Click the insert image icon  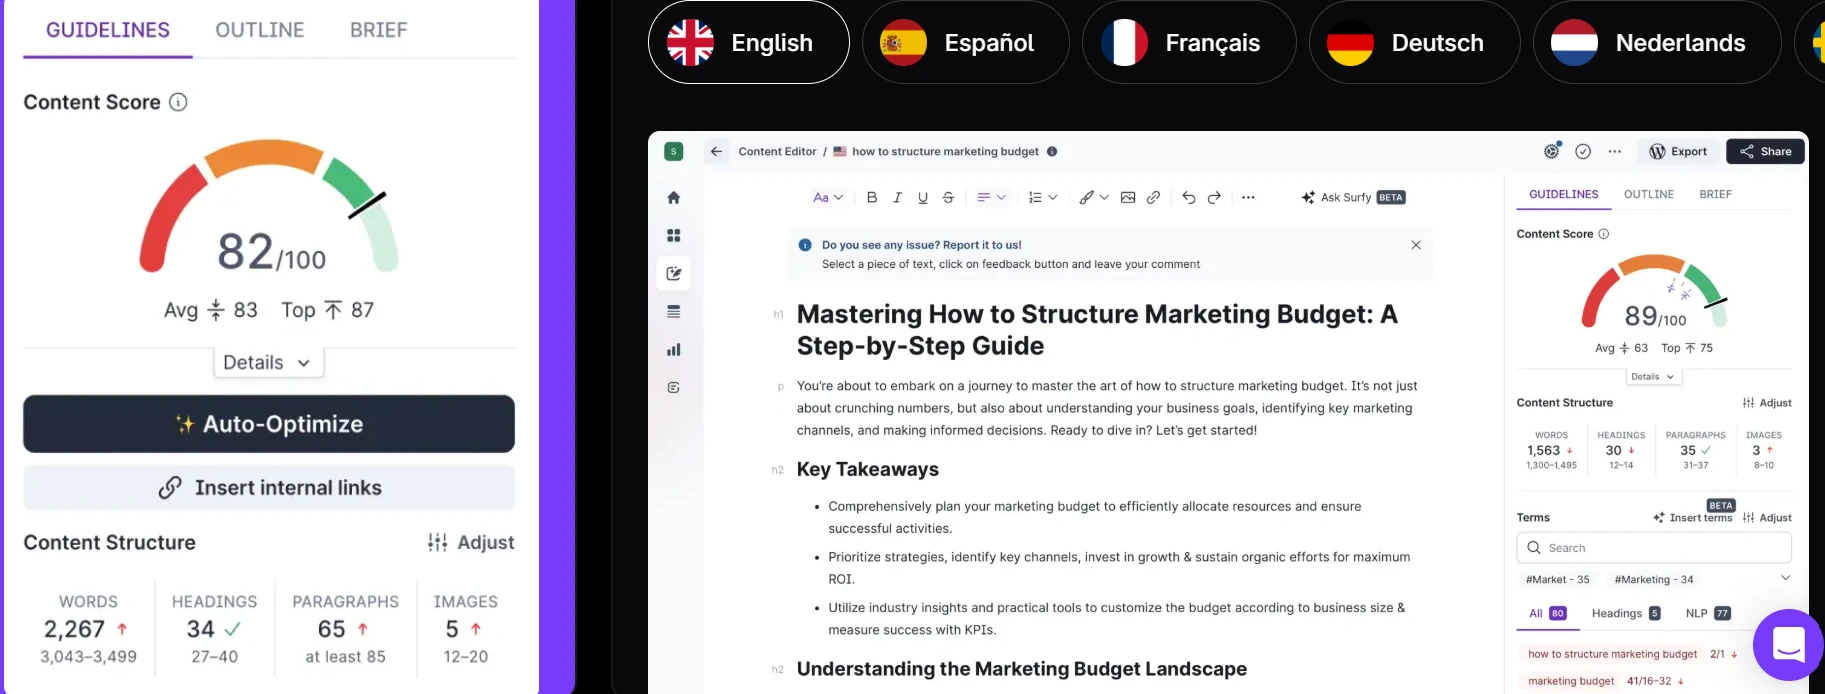pos(1128,198)
